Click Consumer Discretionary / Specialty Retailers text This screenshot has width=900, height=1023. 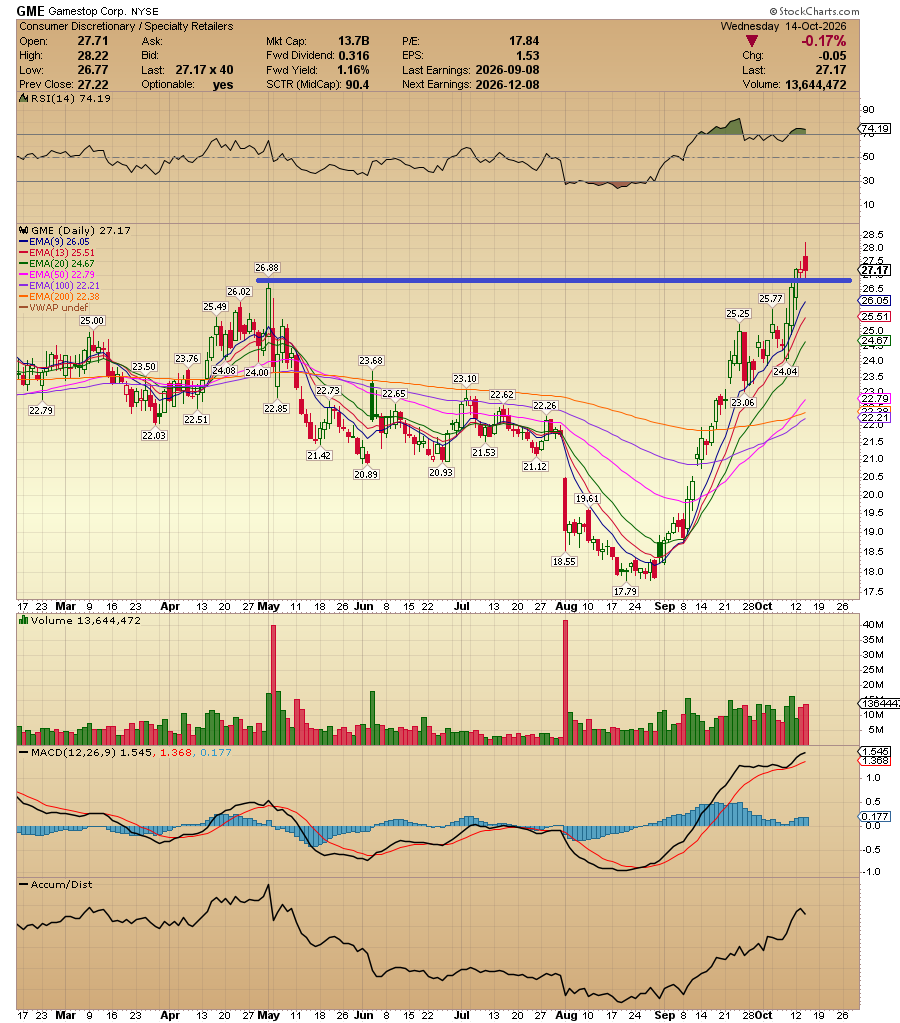[x=126, y=26]
